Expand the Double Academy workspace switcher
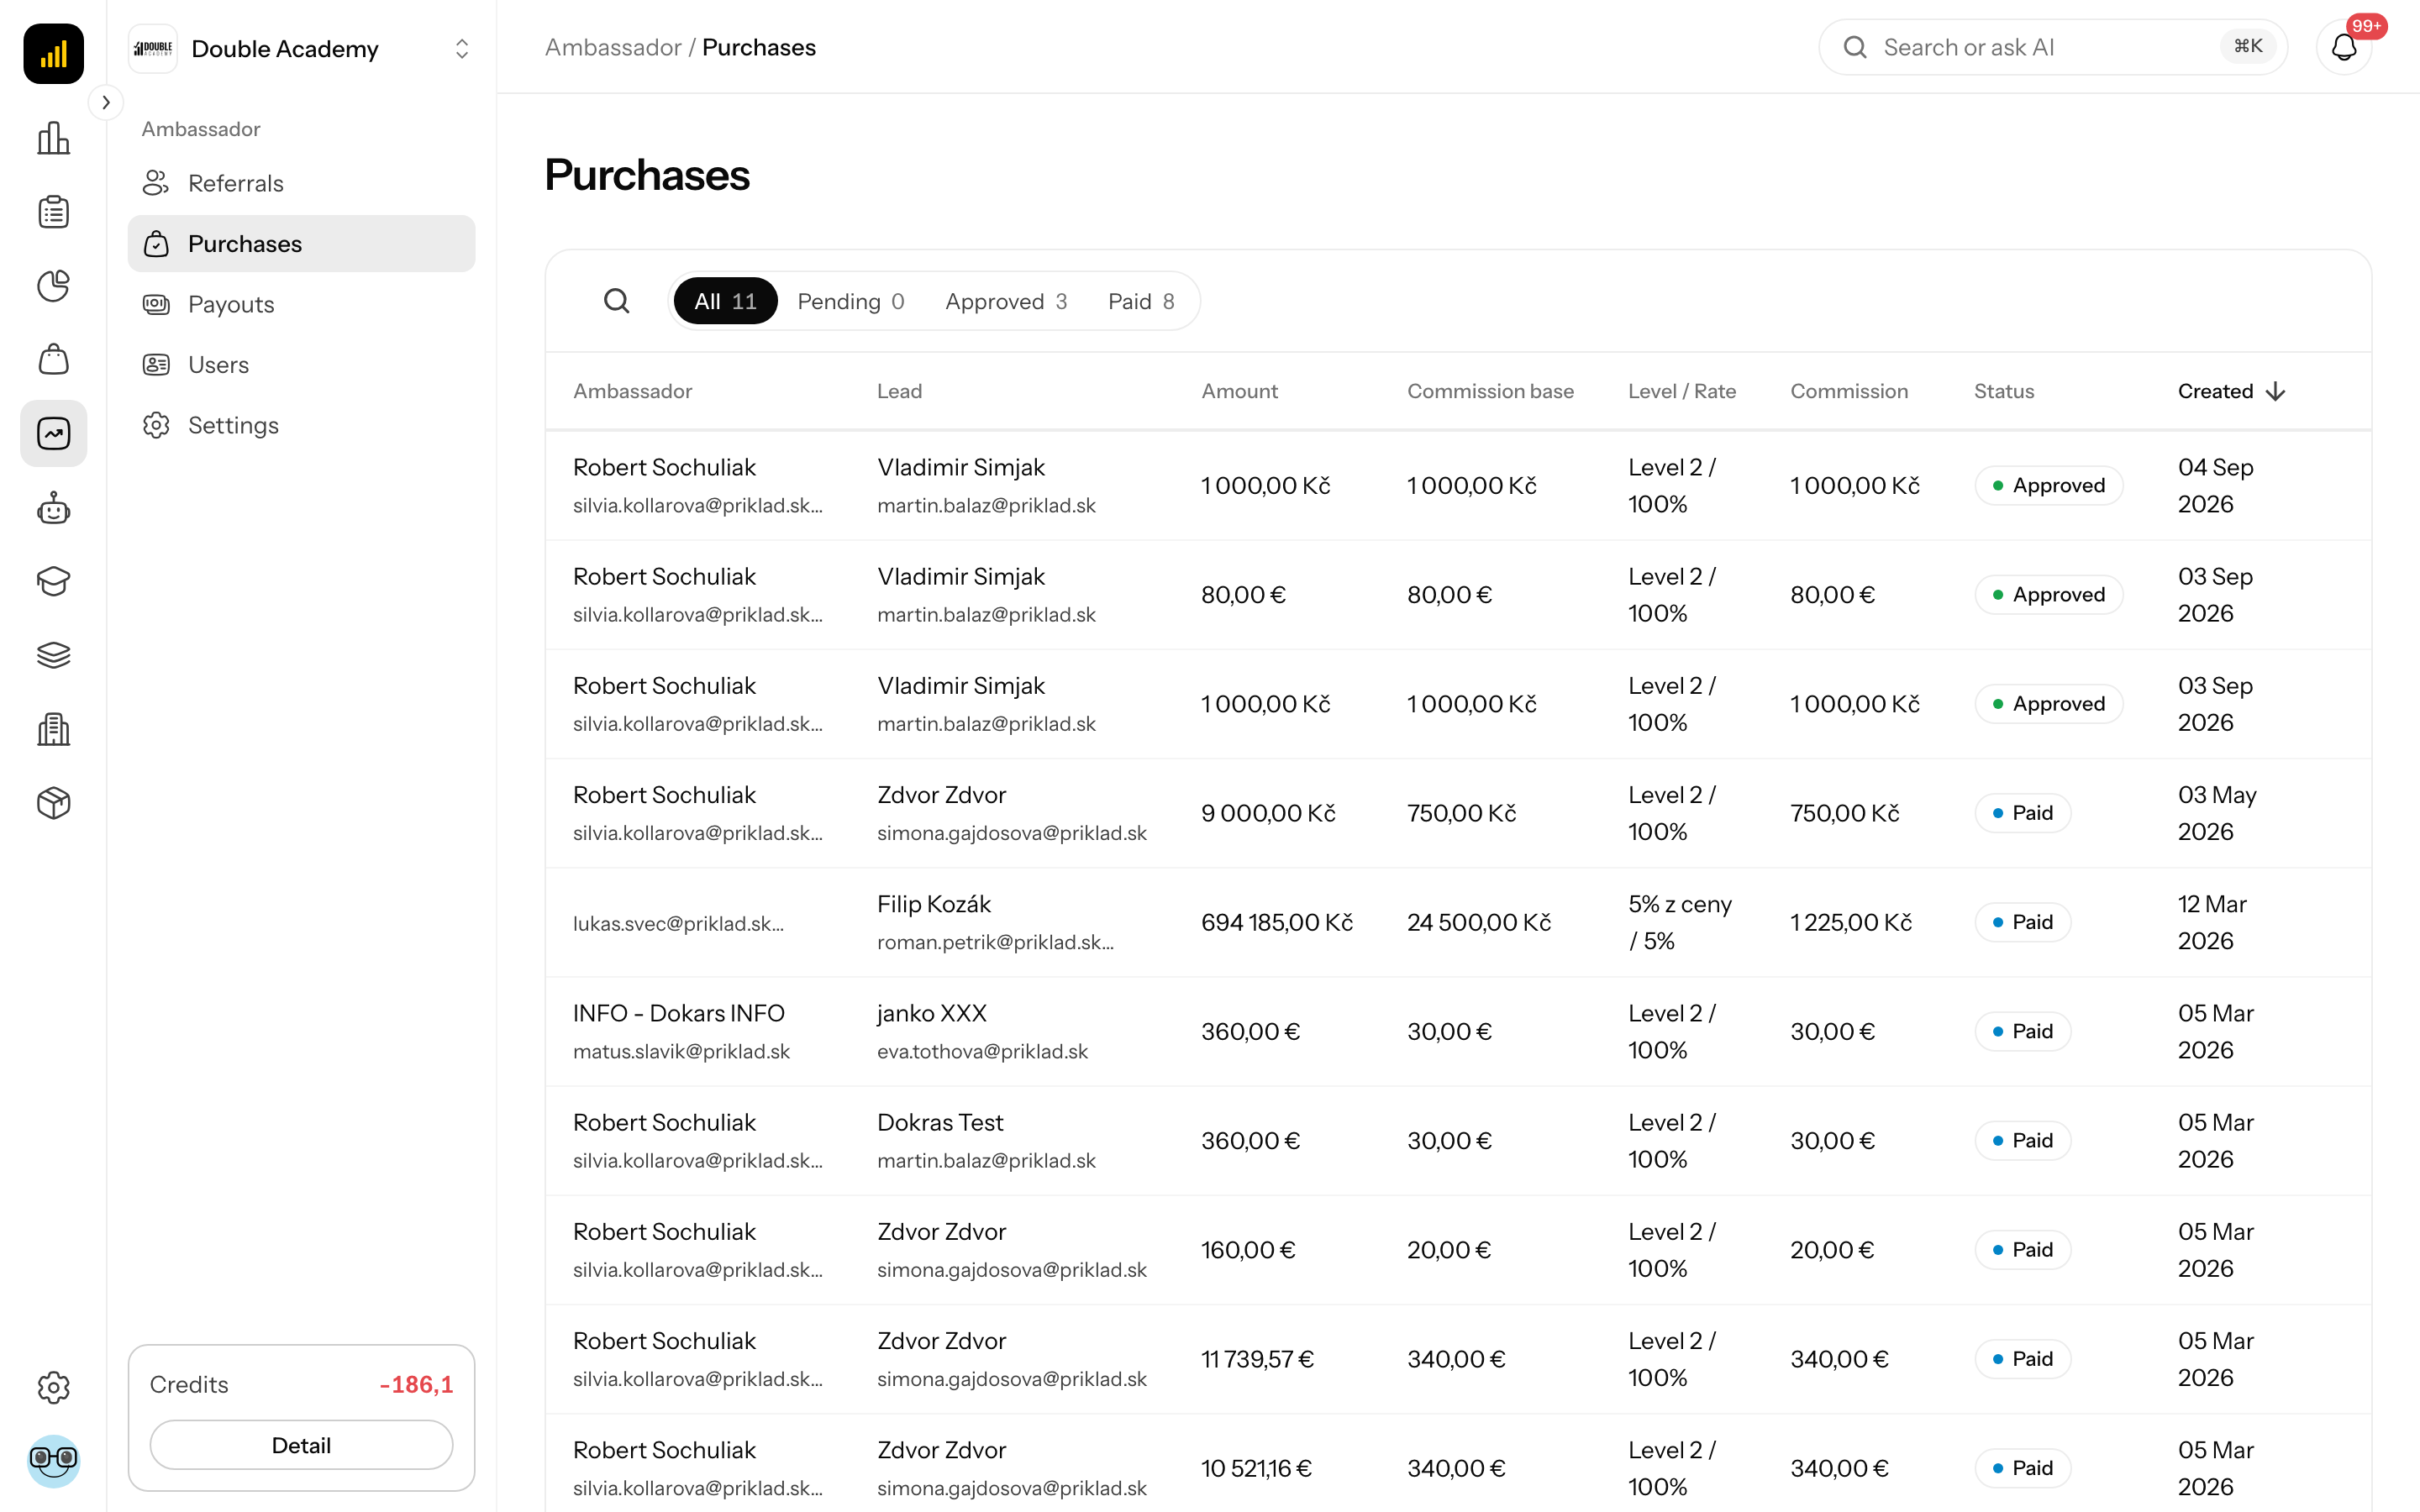Image resolution: width=2420 pixels, height=1512 pixels. pyautogui.click(x=301, y=48)
